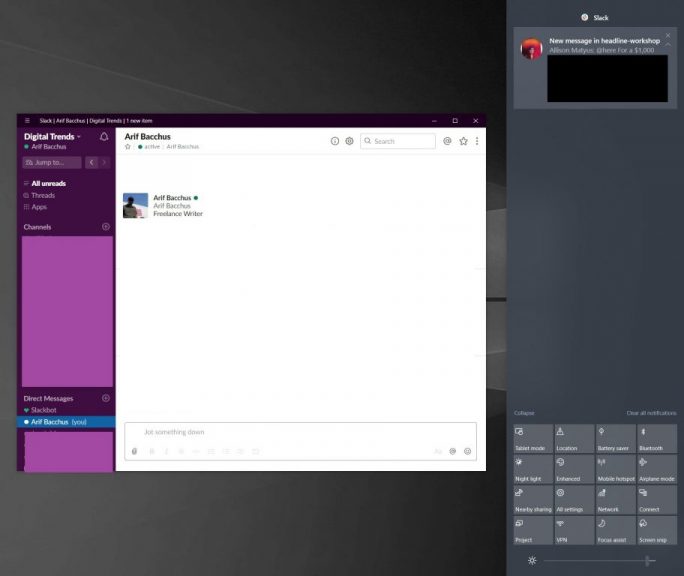The height and width of the screenshot is (576, 684).
Task: Collapse the quick actions panel
Action: click(524, 413)
